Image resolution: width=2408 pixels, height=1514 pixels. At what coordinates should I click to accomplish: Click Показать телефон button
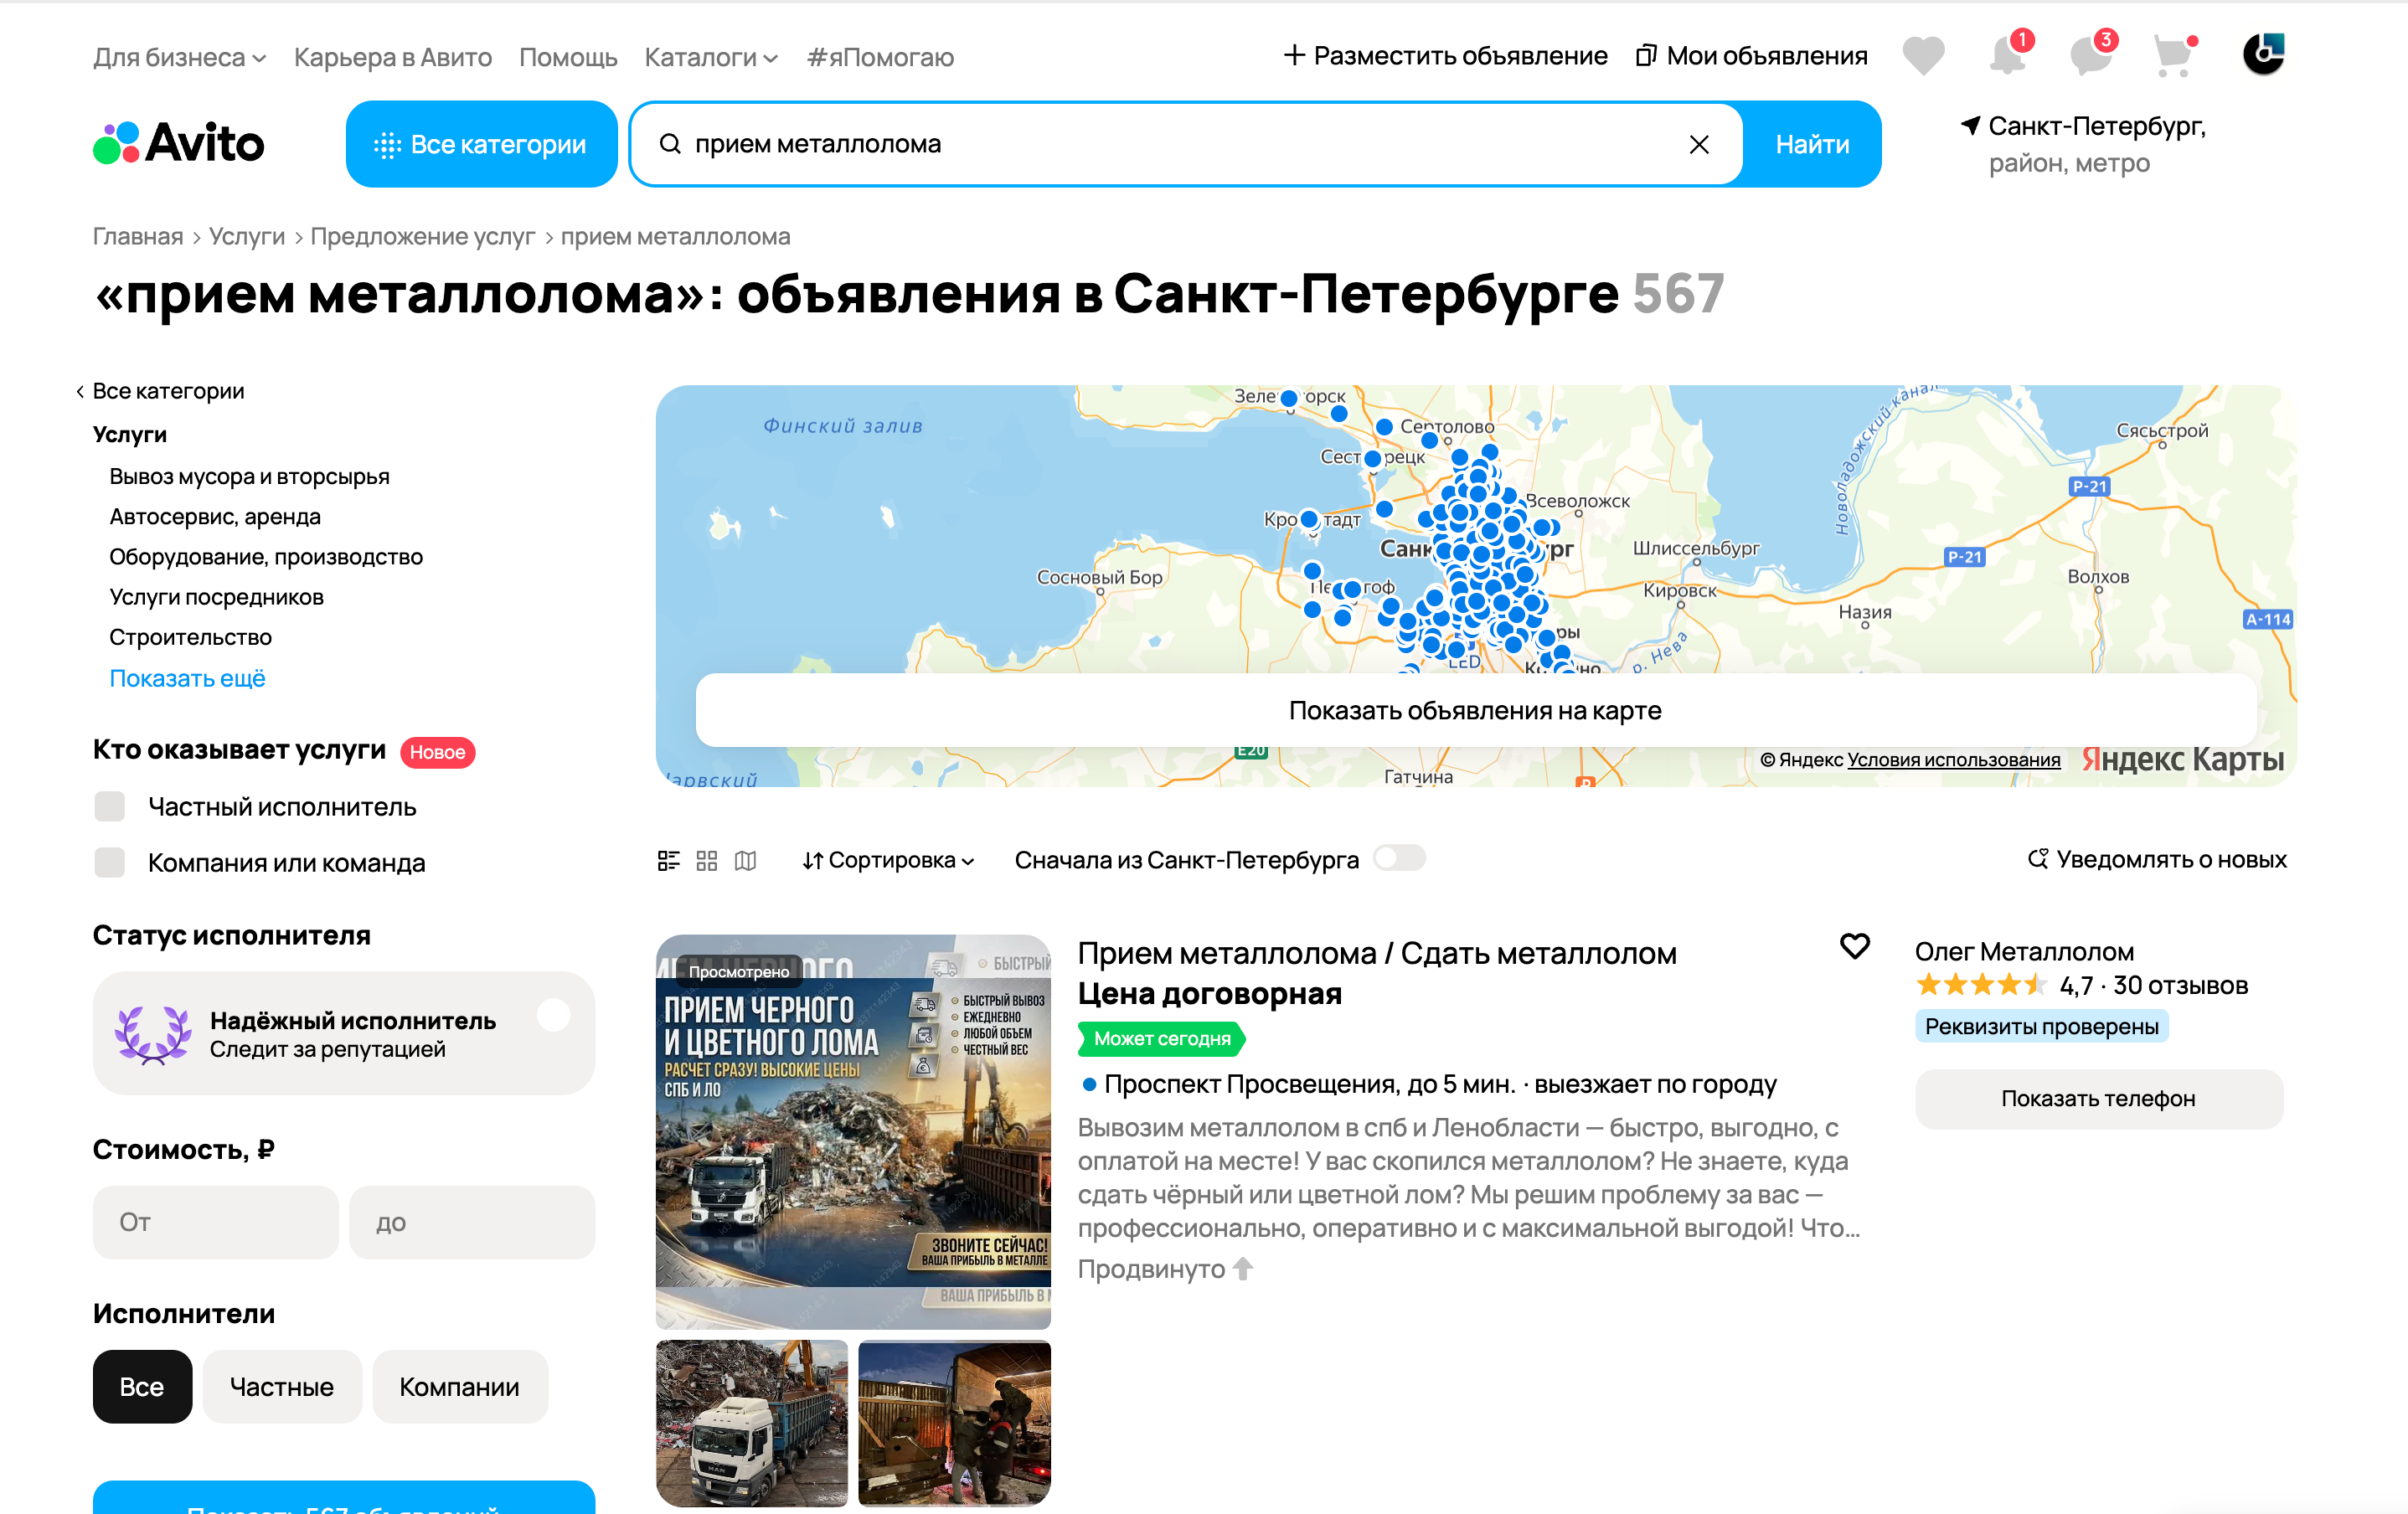(2097, 1098)
